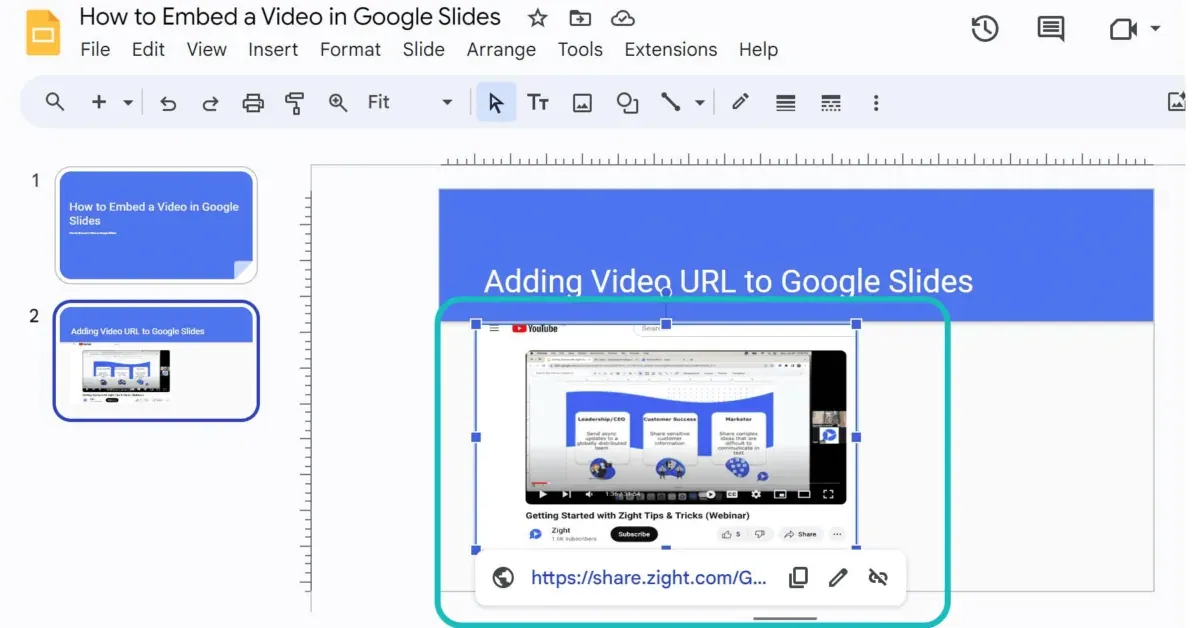This screenshot has width=1200, height=628.
Task: Click the remove link icon
Action: point(879,577)
